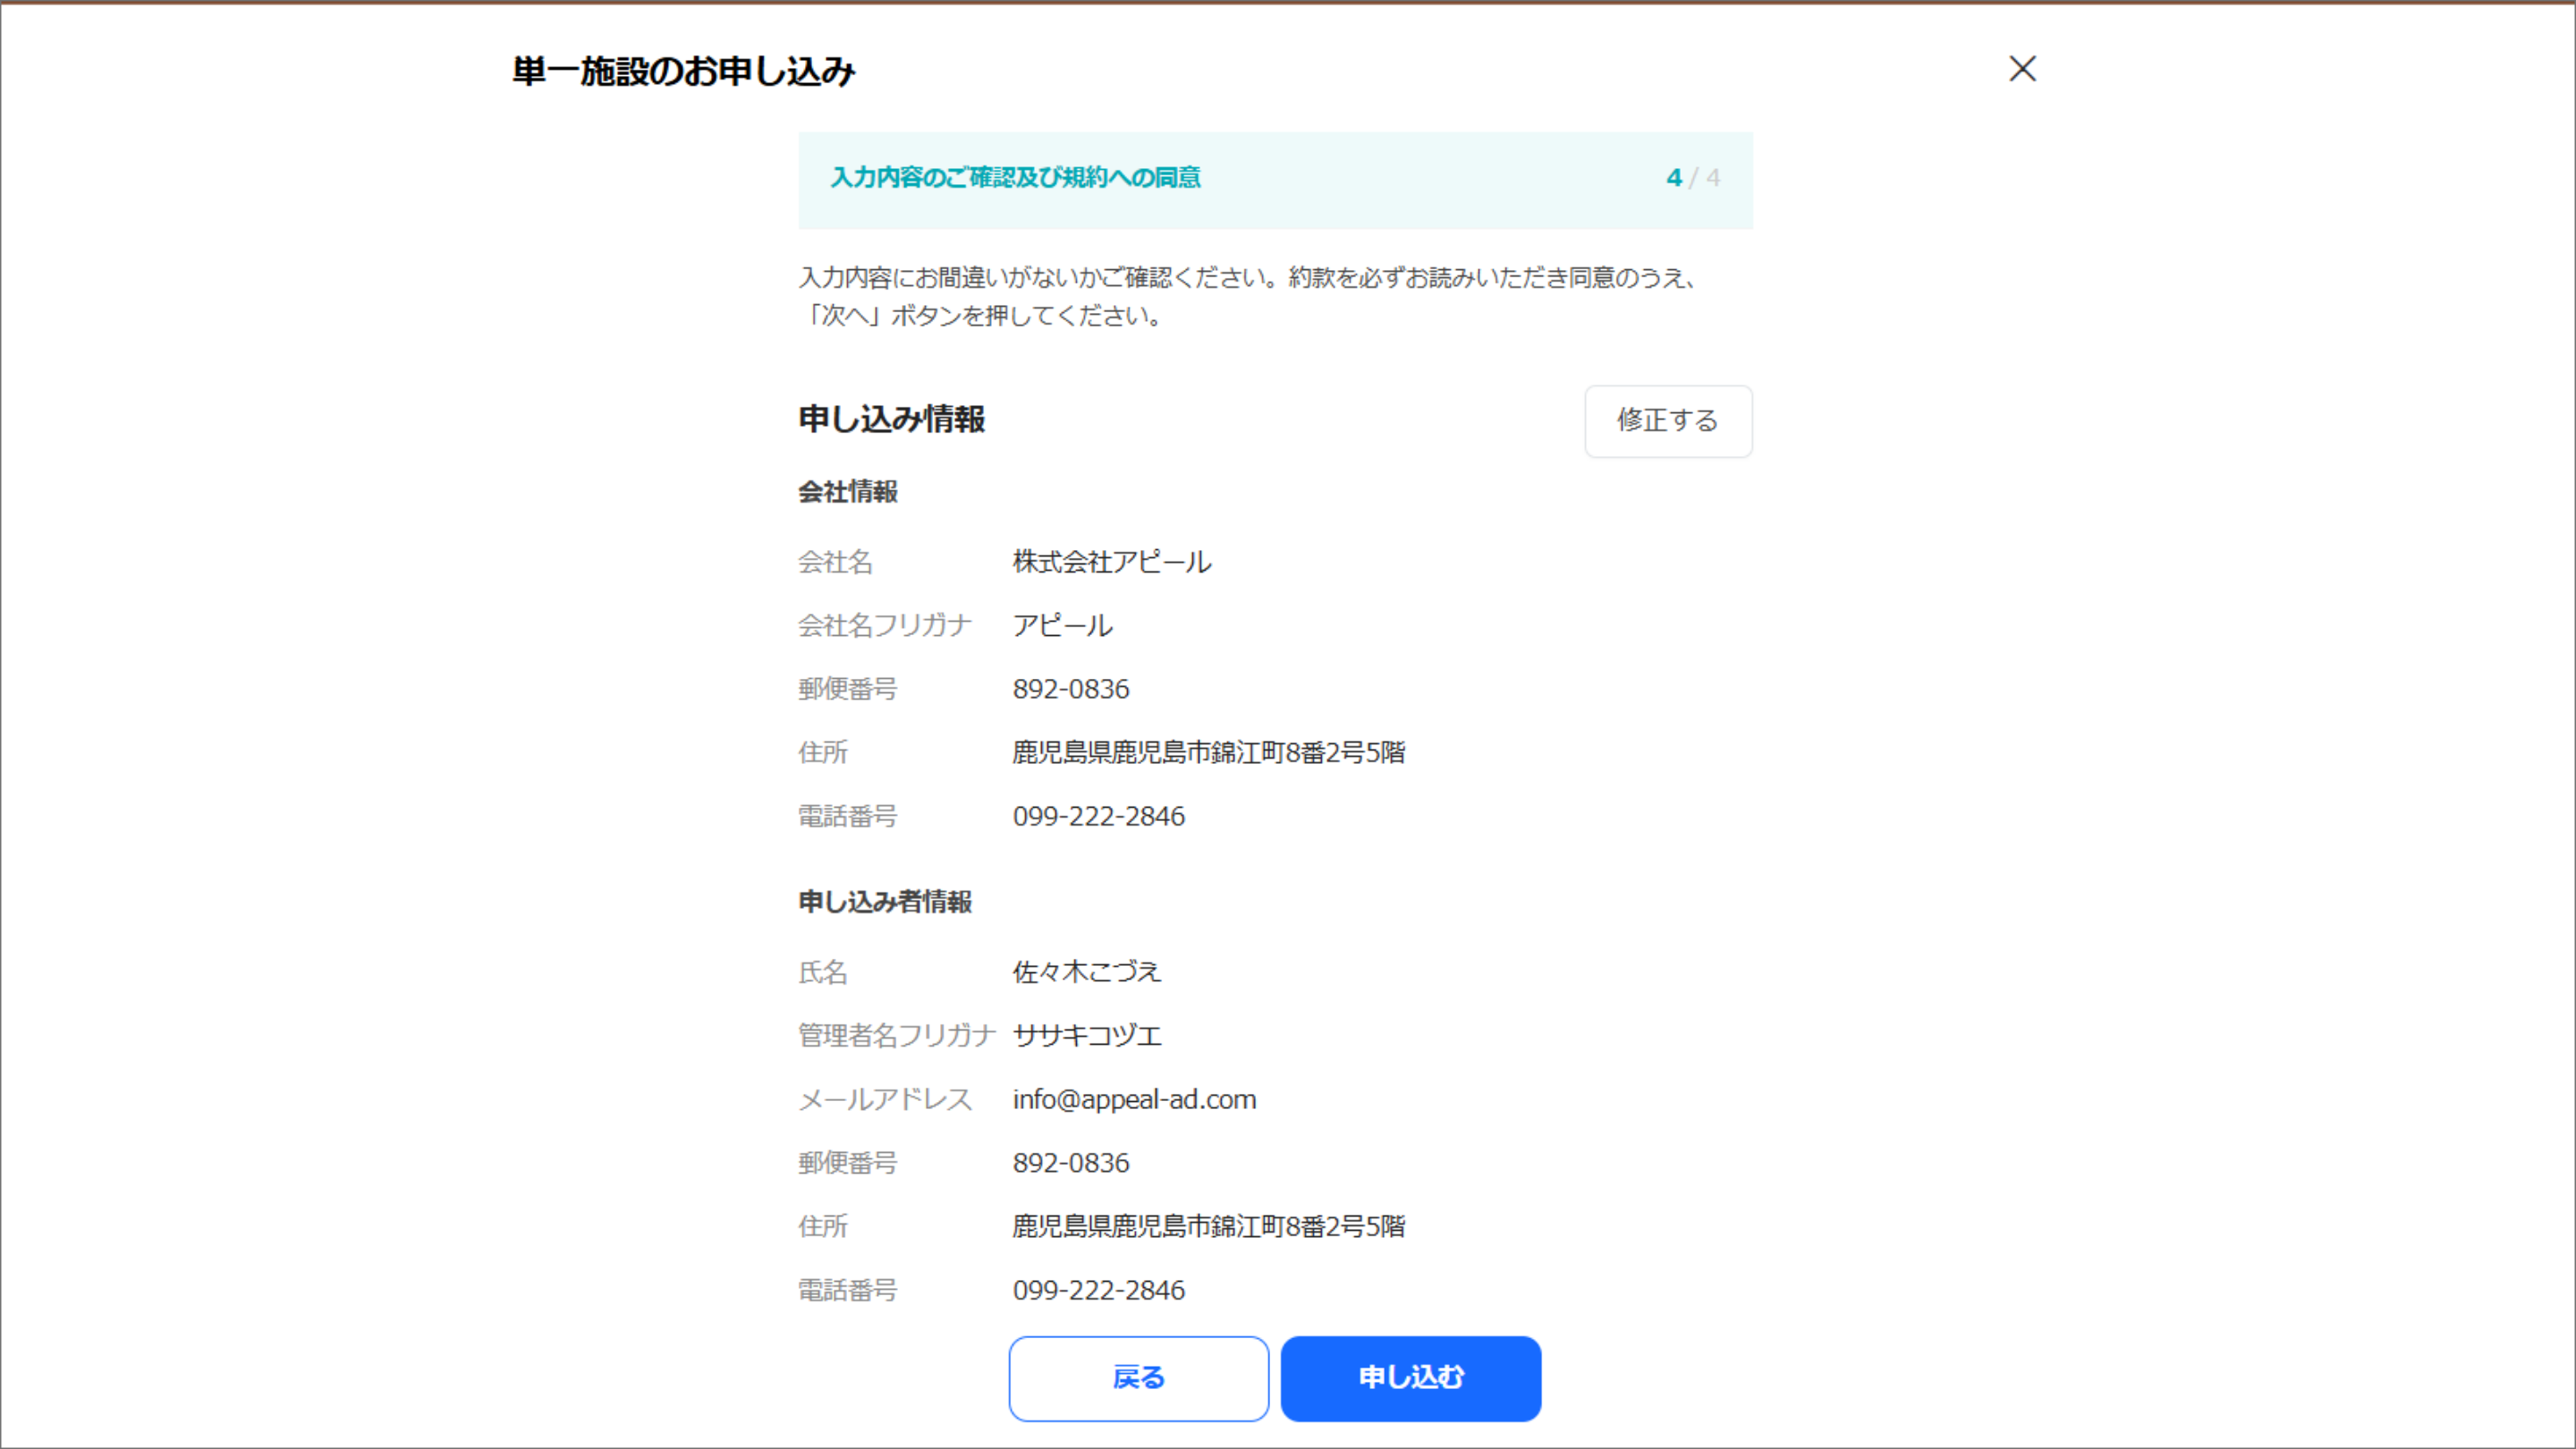Select the applicant name 佐々木こづえ

pos(1086,972)
